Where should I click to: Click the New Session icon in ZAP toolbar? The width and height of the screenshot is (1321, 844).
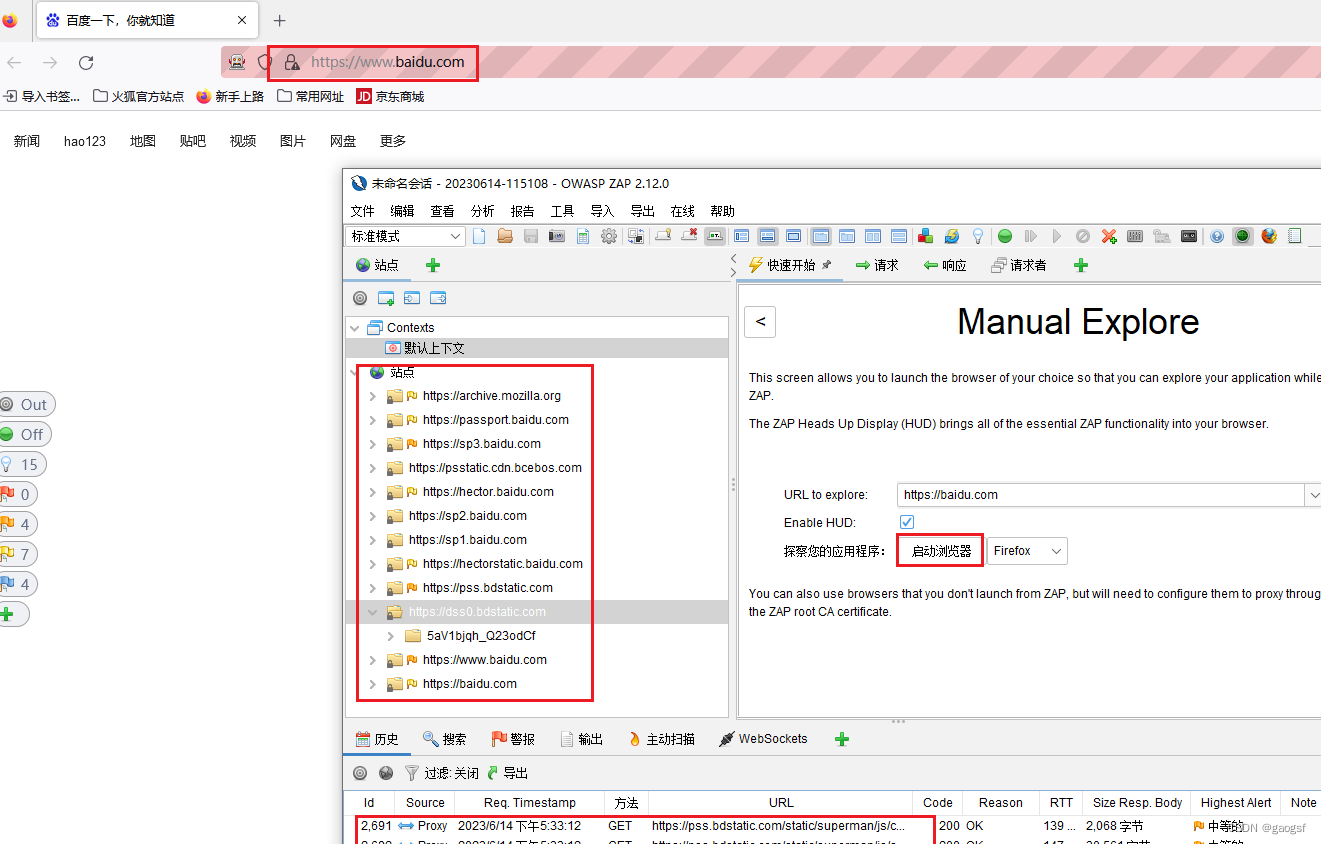tap(479, 236)
